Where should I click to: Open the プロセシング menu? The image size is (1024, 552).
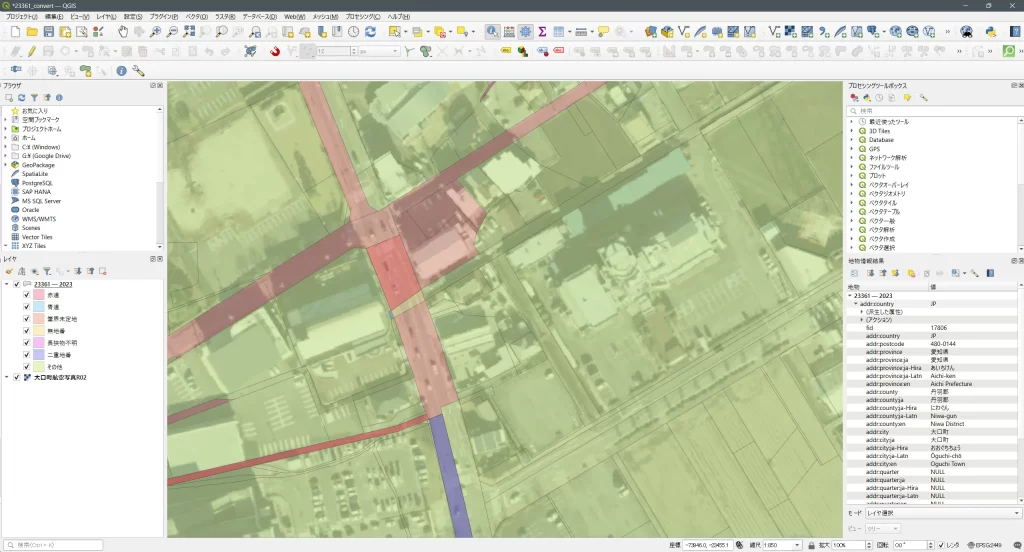tap(363, 17)
